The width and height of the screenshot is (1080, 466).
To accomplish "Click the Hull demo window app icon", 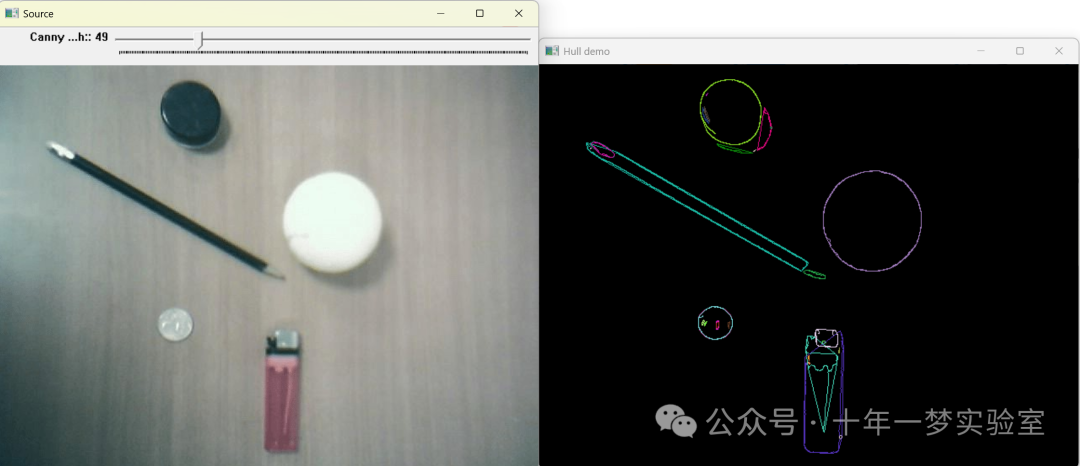I will pyautogui.click(x=552, y=51).
